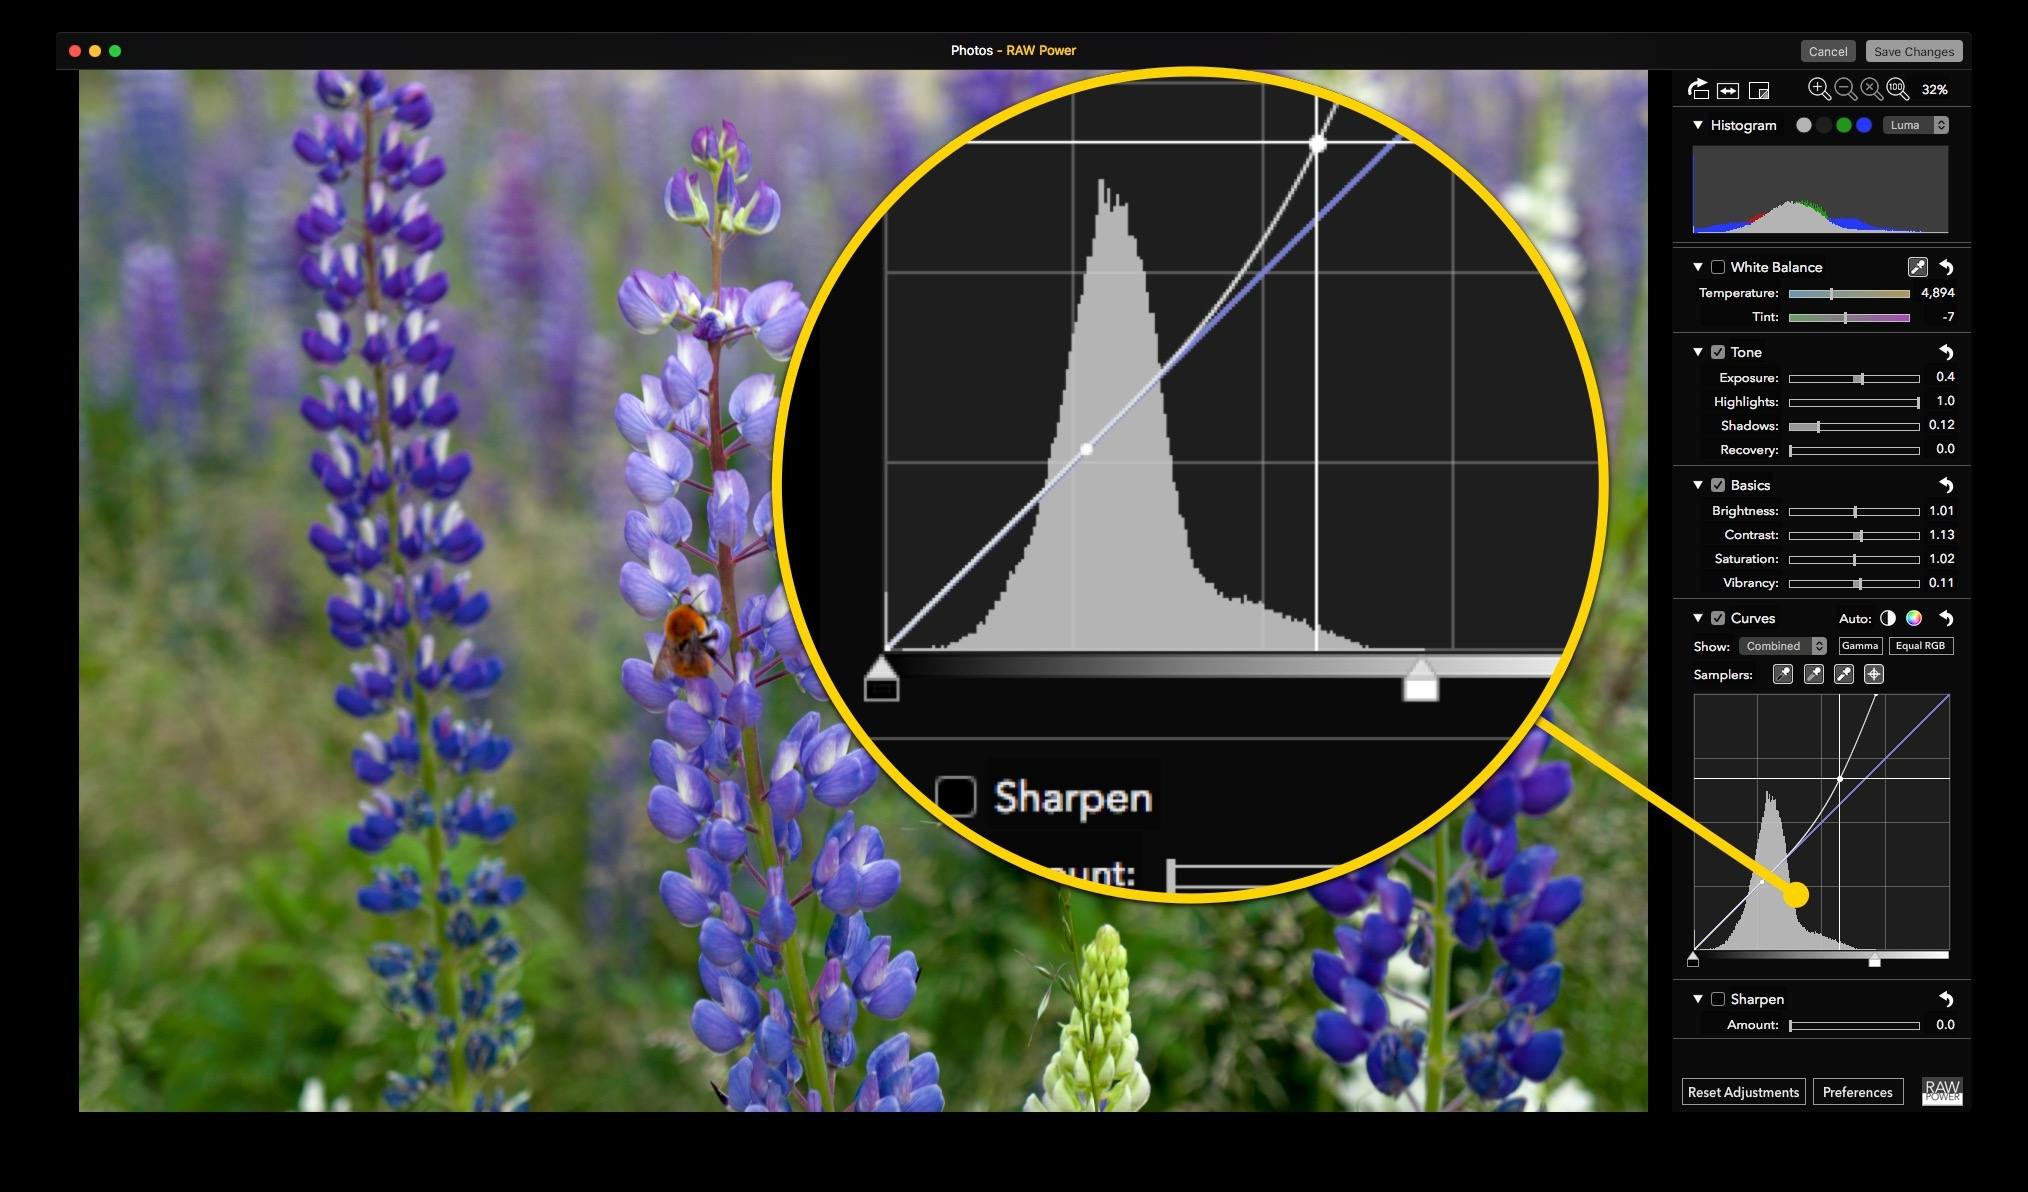Viewport: 2028px width, 1192px height.
Task: Open Preferences button
Action: pos(1857,1092)
